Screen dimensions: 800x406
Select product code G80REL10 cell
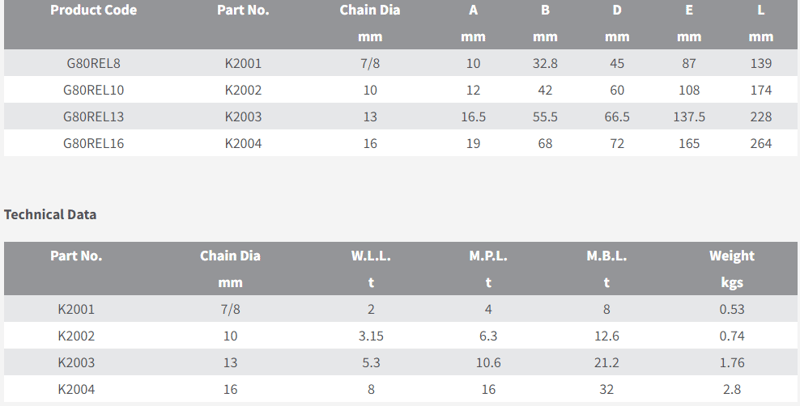pos(93,90)
